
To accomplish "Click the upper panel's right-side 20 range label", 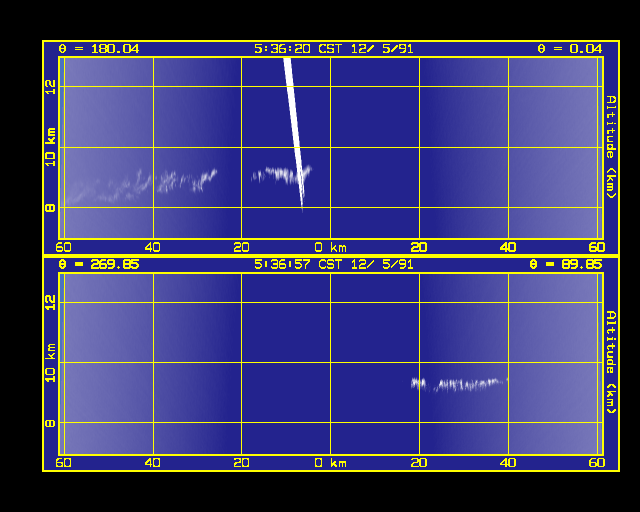I will [419, 247].
